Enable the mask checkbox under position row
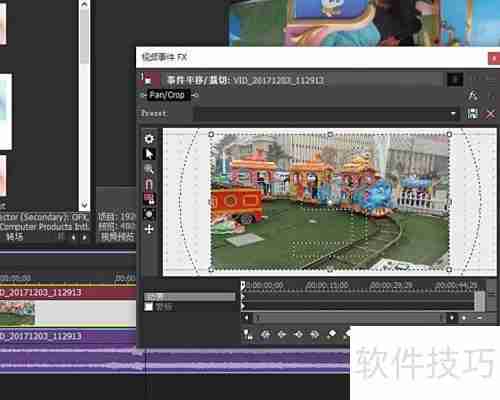 pos(148,307)
